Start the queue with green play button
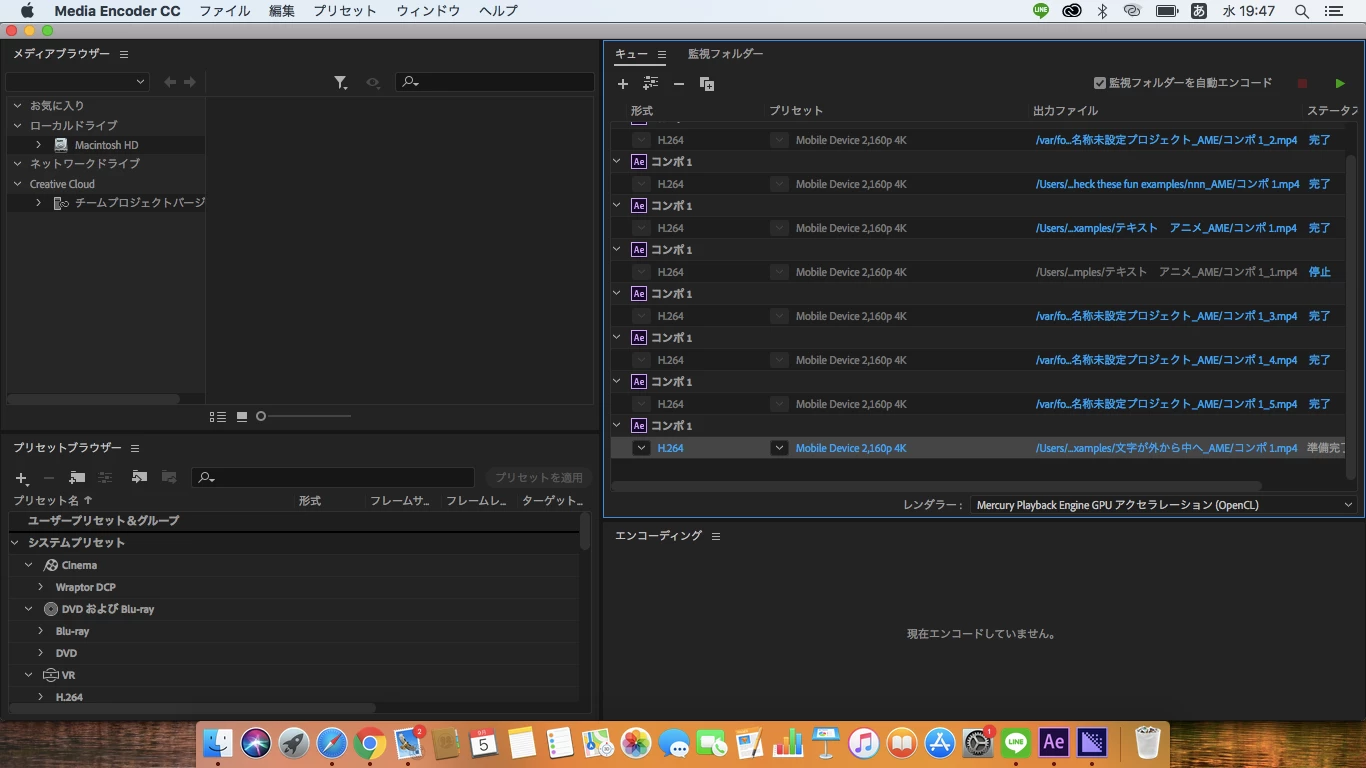 (1340, 84)
